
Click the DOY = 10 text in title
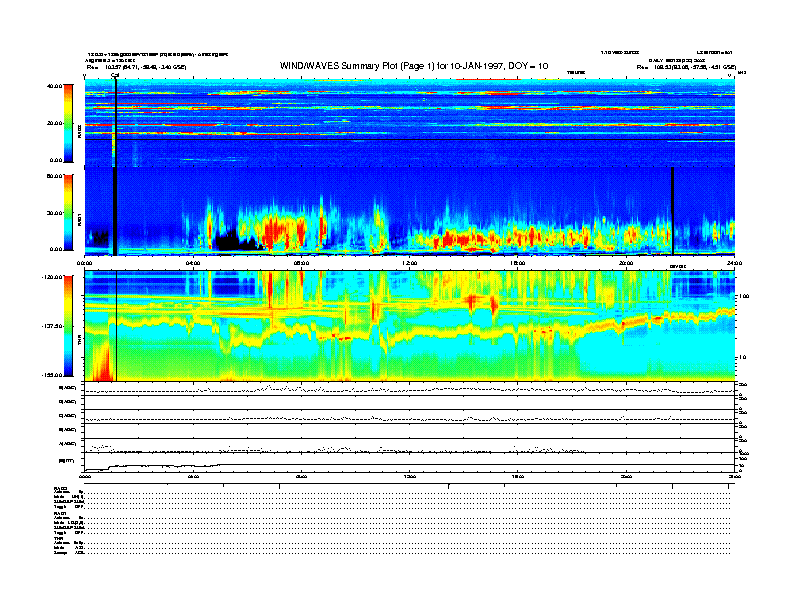pos(528,66)
